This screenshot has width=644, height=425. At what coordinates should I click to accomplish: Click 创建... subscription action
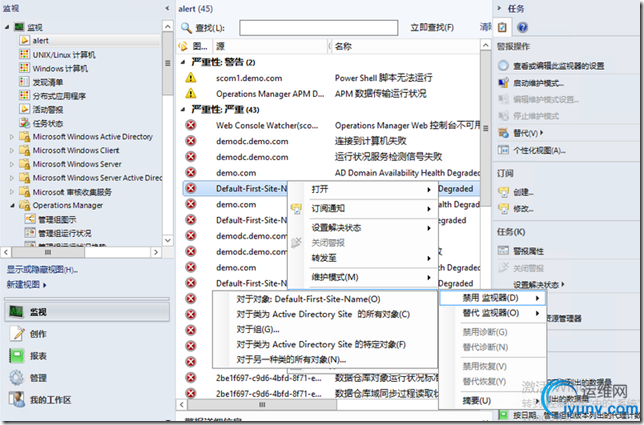(523, 192)
